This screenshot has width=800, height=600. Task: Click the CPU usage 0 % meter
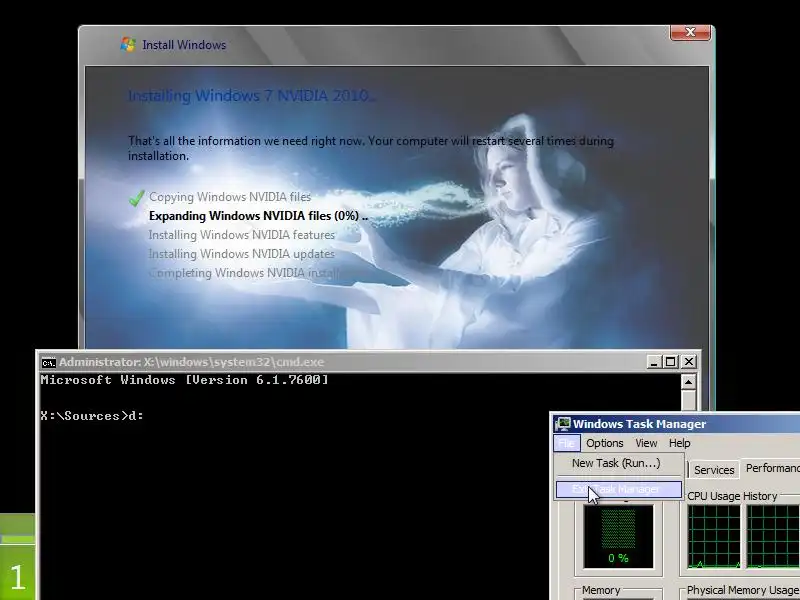coord(618,536)
